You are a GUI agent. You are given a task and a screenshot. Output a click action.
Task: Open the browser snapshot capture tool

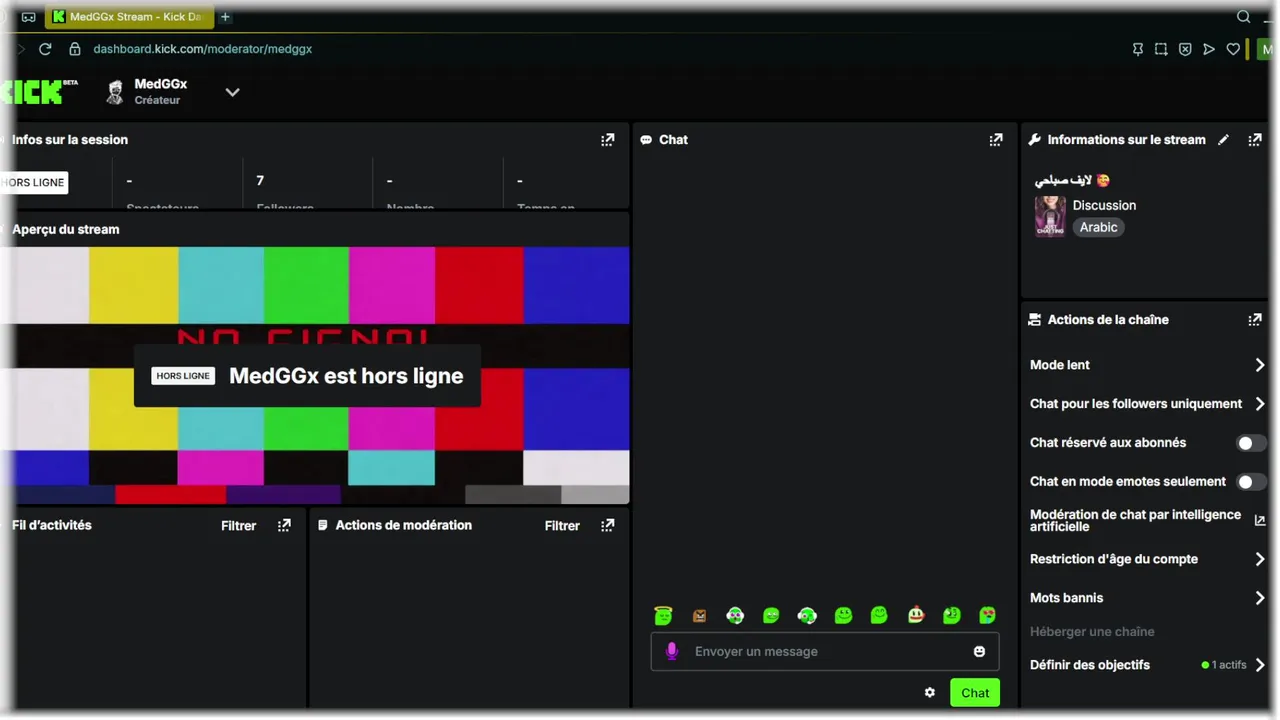click(1161, 49)
